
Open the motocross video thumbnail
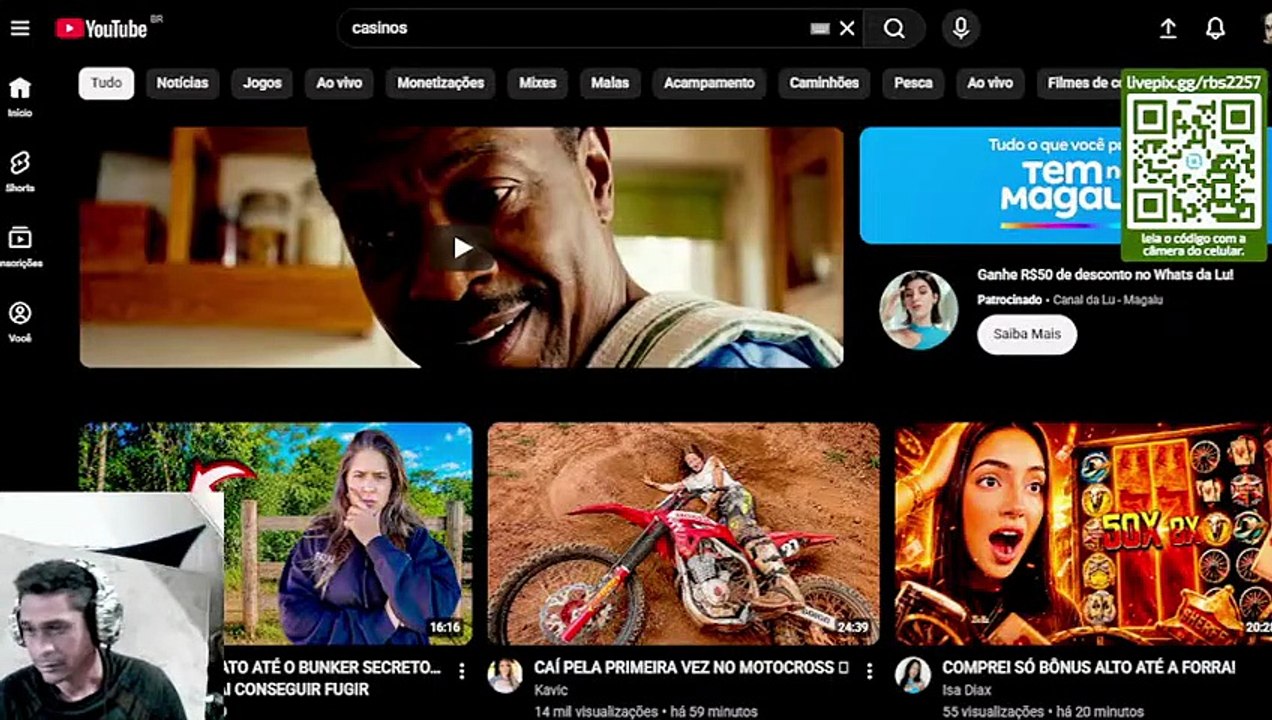tap(683, 534)
